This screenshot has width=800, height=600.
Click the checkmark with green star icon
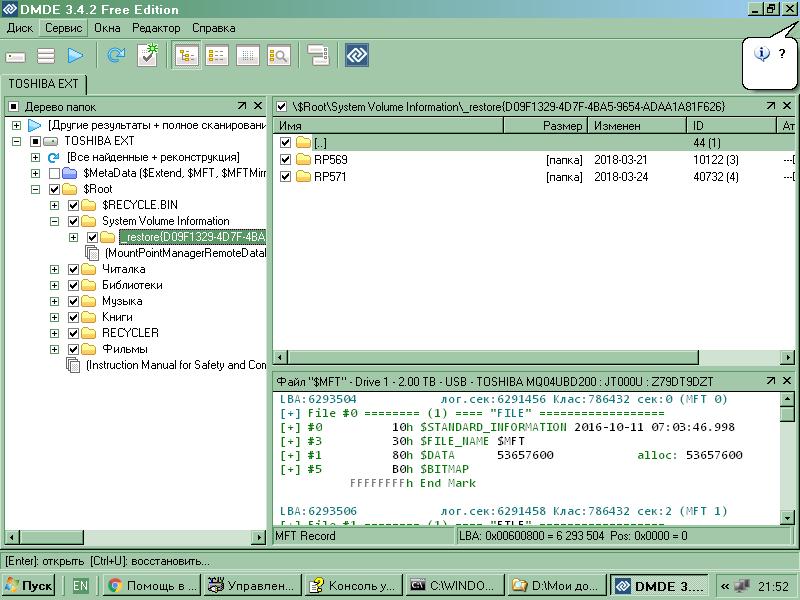click(x=147, y=55)
